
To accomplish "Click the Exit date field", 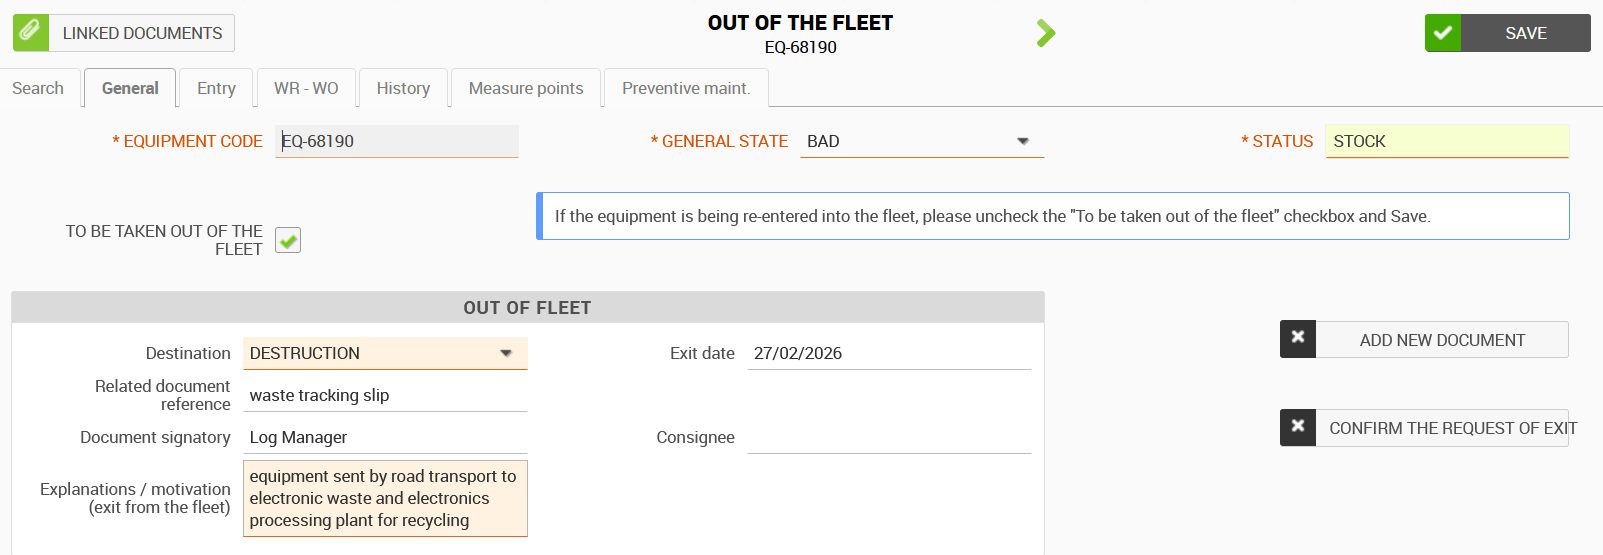I will point(888,353).
